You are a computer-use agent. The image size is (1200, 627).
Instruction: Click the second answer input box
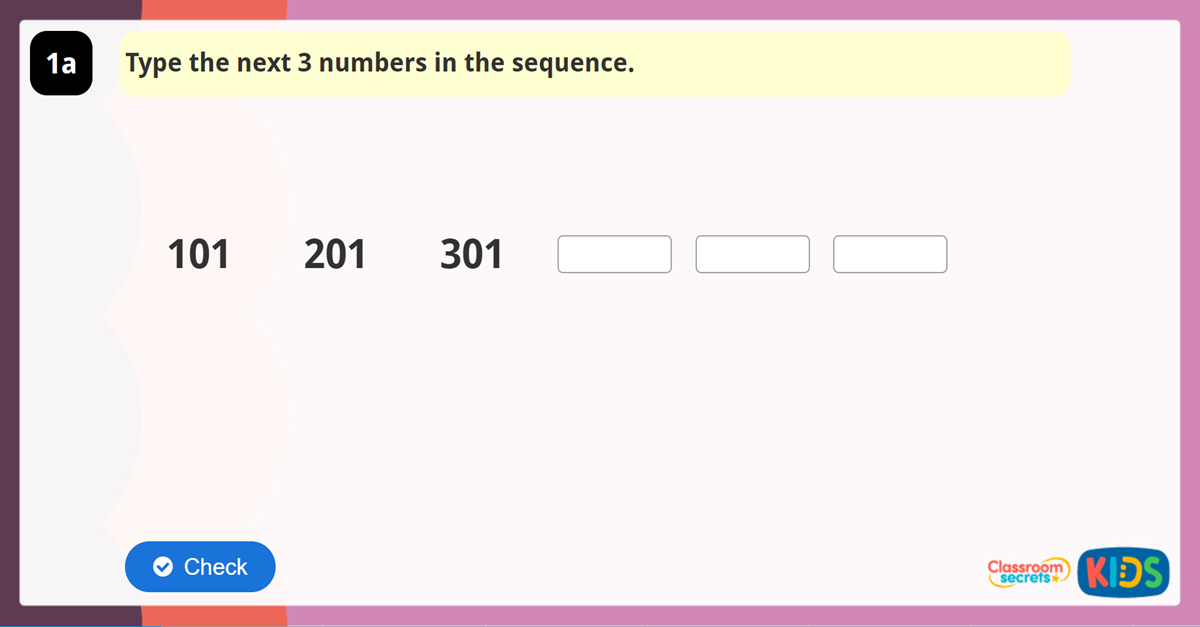[752, 254]
